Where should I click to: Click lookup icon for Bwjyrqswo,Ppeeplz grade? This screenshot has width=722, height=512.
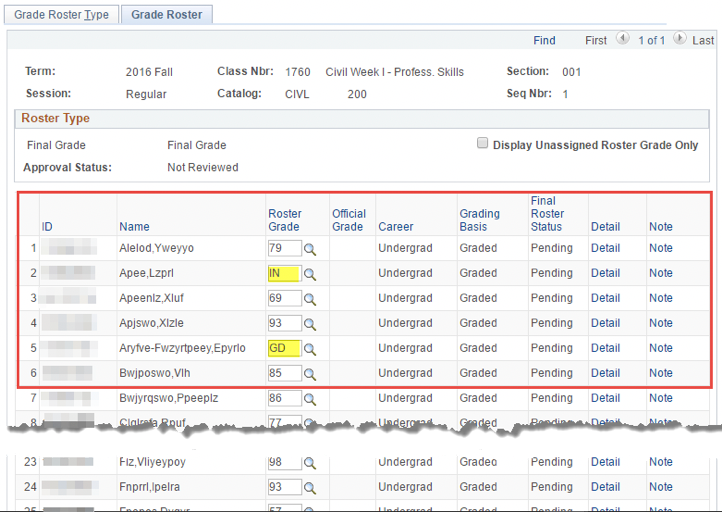pyautogui.click(x=310, y=399)
